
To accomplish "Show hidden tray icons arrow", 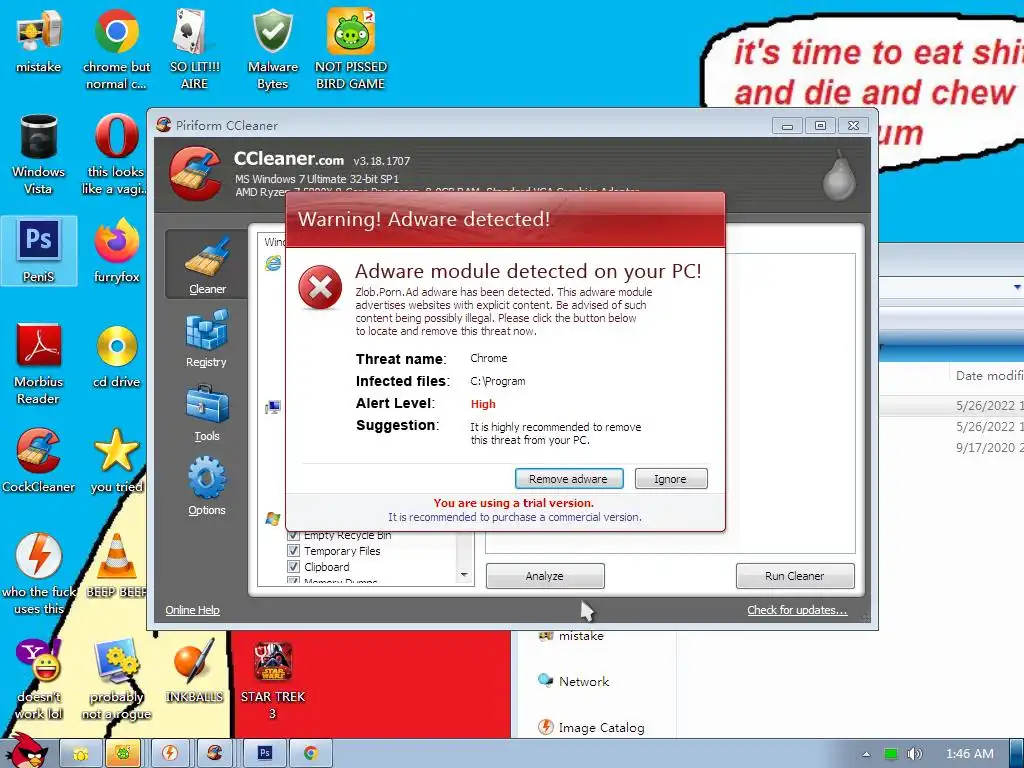I will (867, 754).
